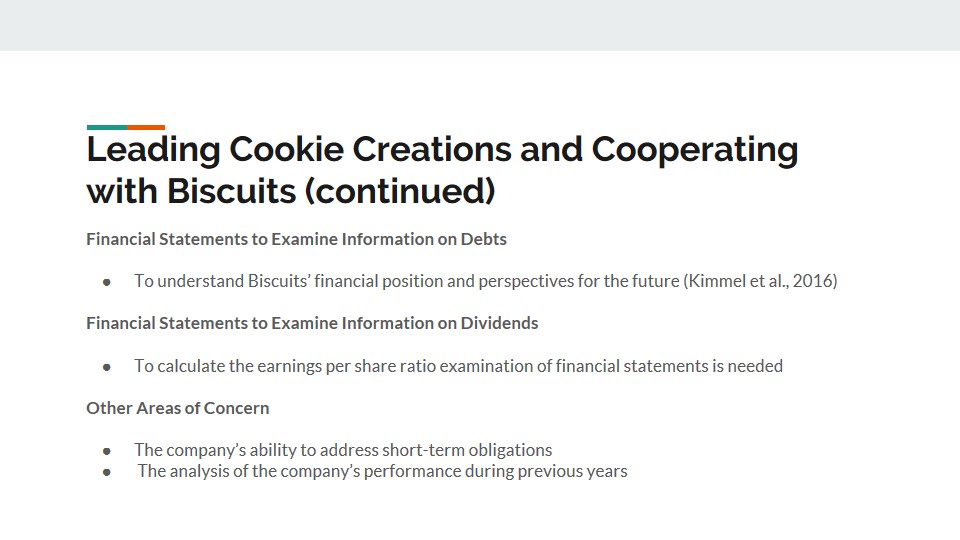Click the orange accent bar above the title
This screenshot has width=960, height=540.
(146, 127)
